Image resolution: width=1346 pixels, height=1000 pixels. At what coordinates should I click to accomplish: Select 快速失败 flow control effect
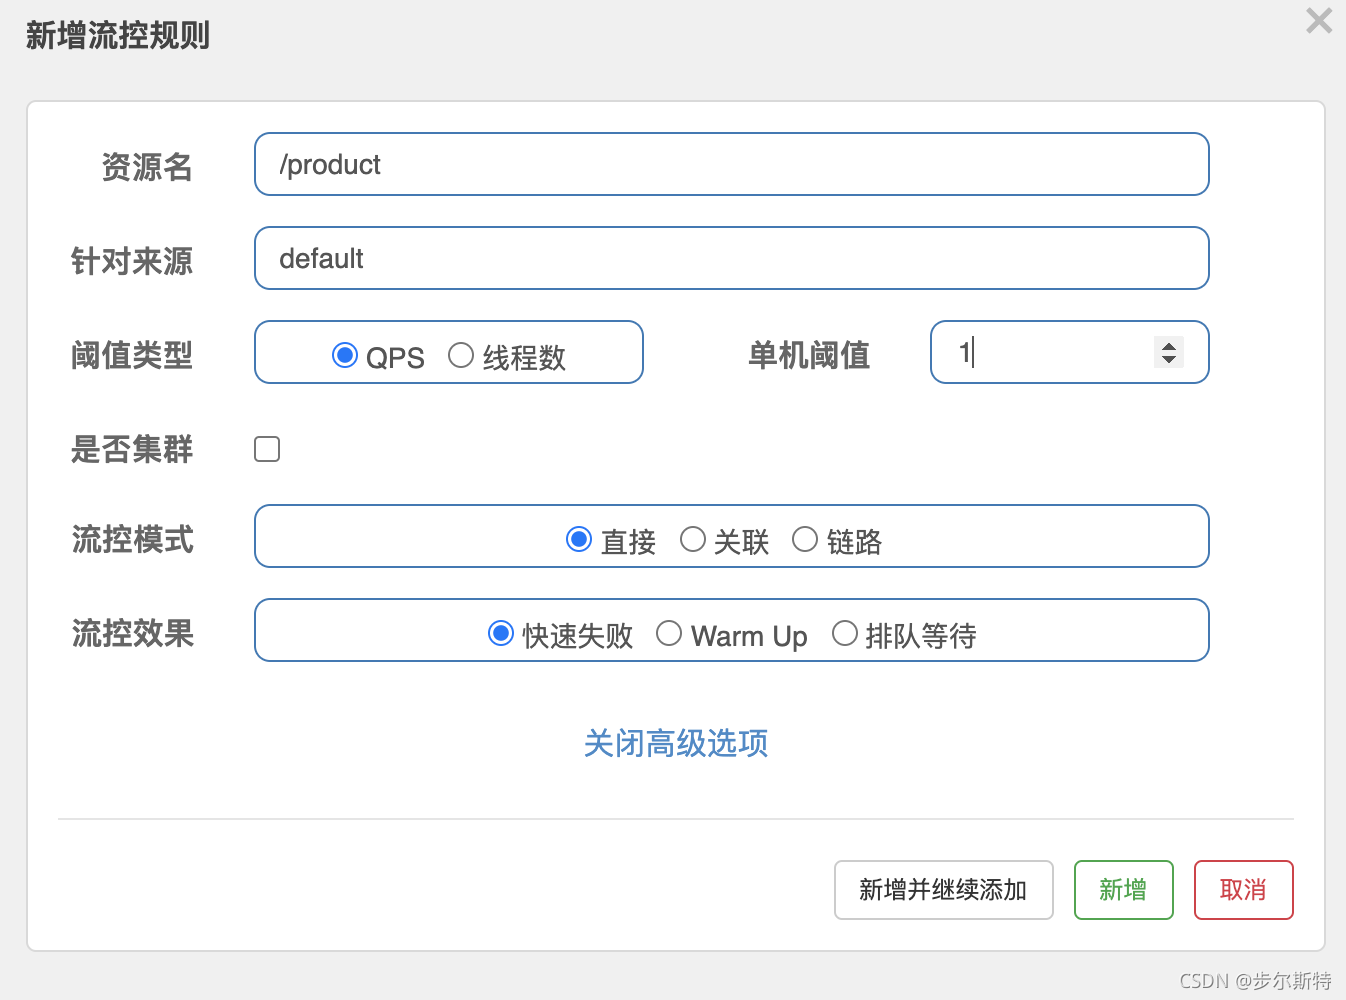click(501, 633)
